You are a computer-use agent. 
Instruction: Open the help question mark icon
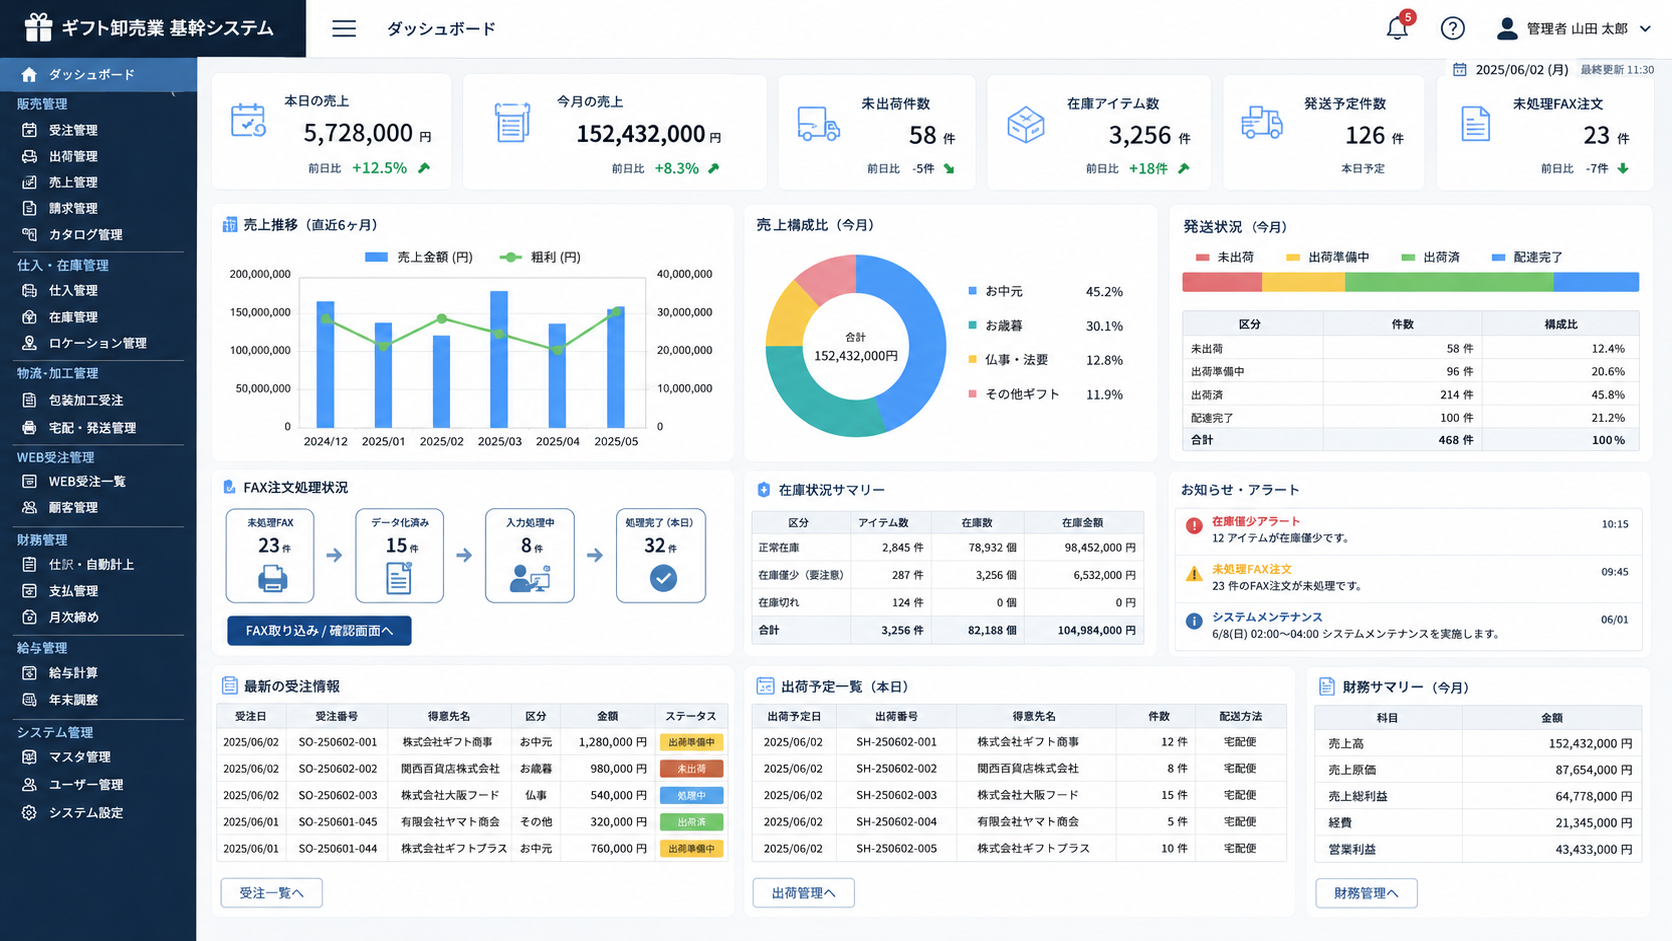(1452, 28)
